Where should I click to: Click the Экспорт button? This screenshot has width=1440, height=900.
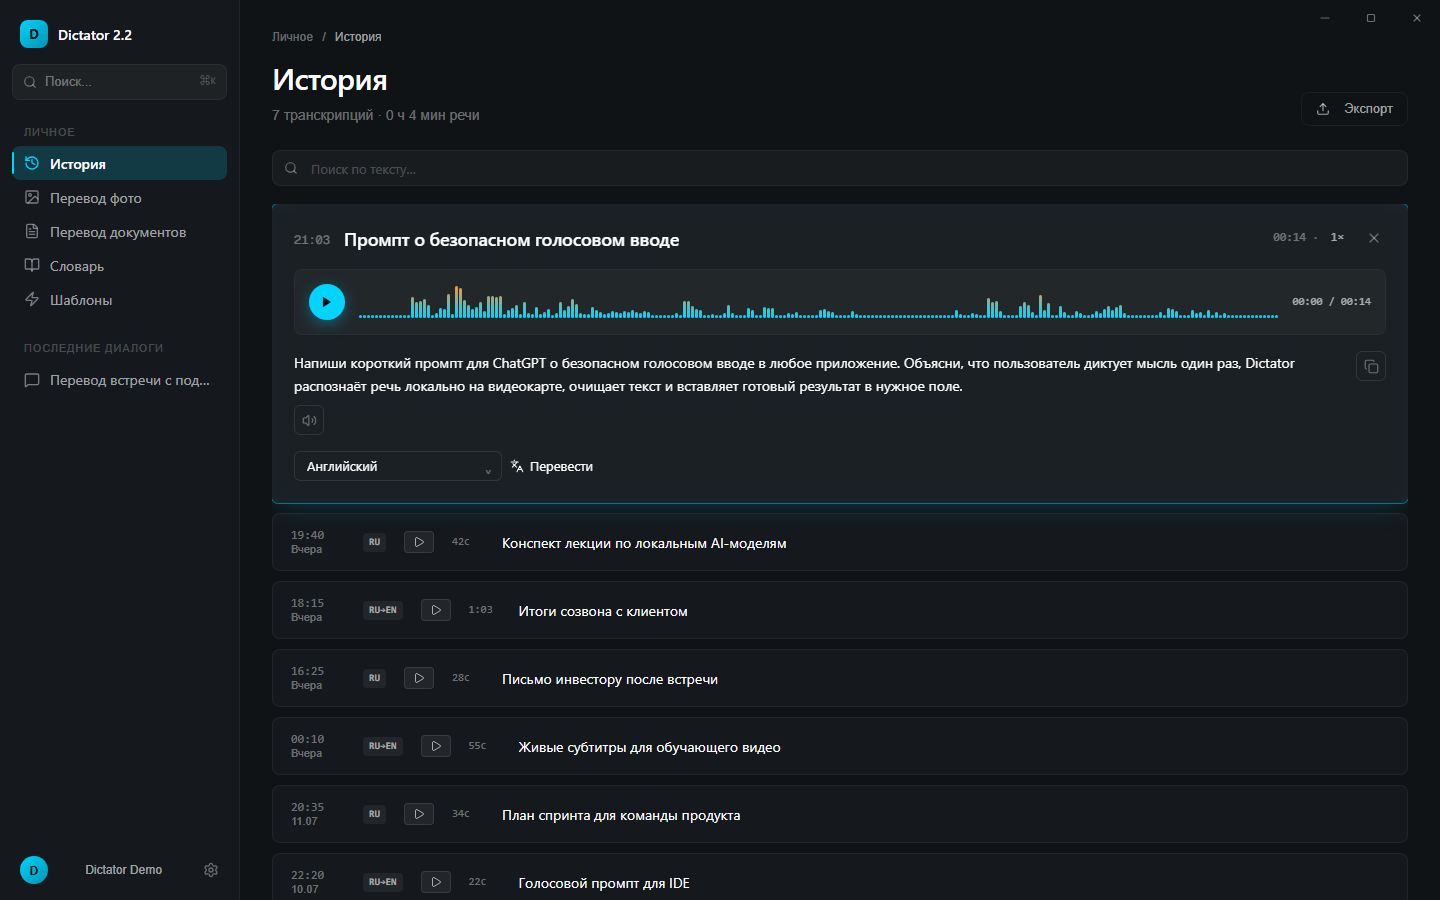click(x=1354, y=109)
